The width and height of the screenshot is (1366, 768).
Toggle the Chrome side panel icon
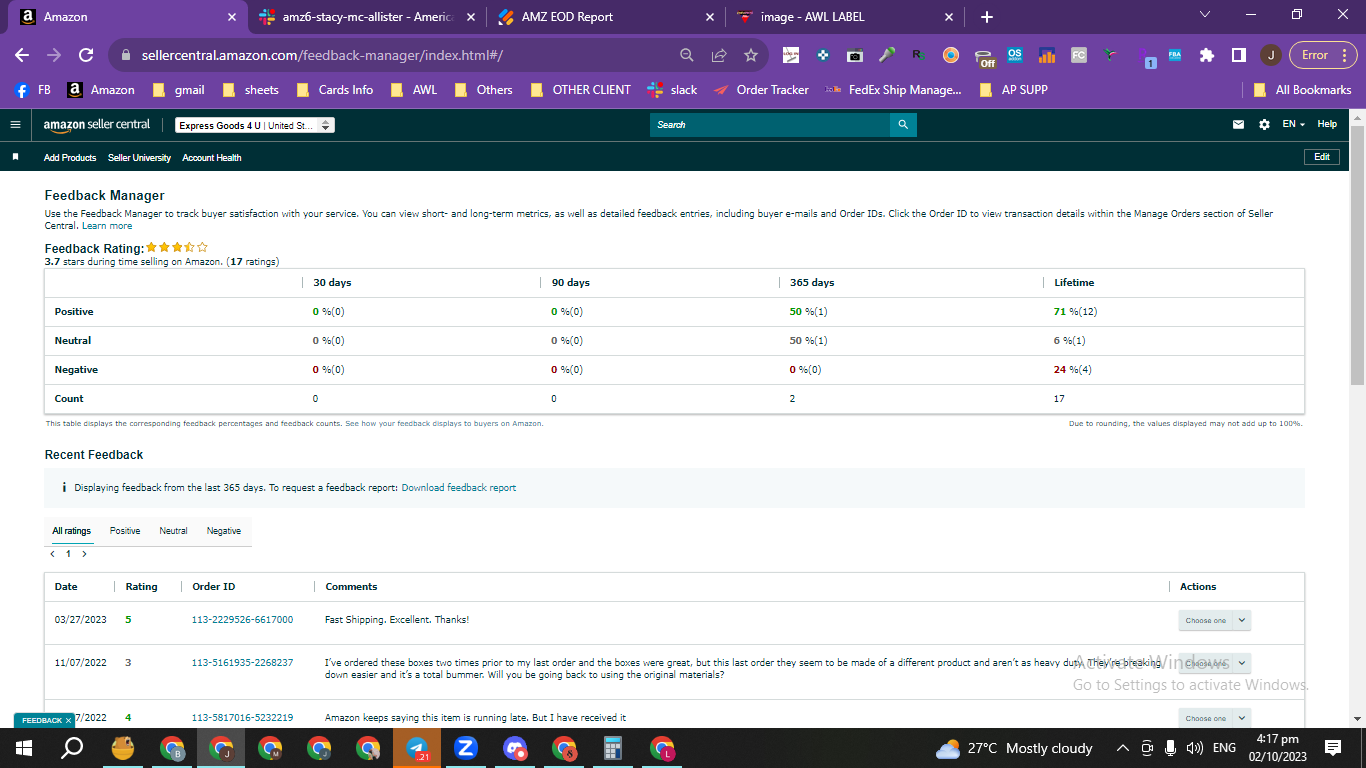click(1238, 55)
